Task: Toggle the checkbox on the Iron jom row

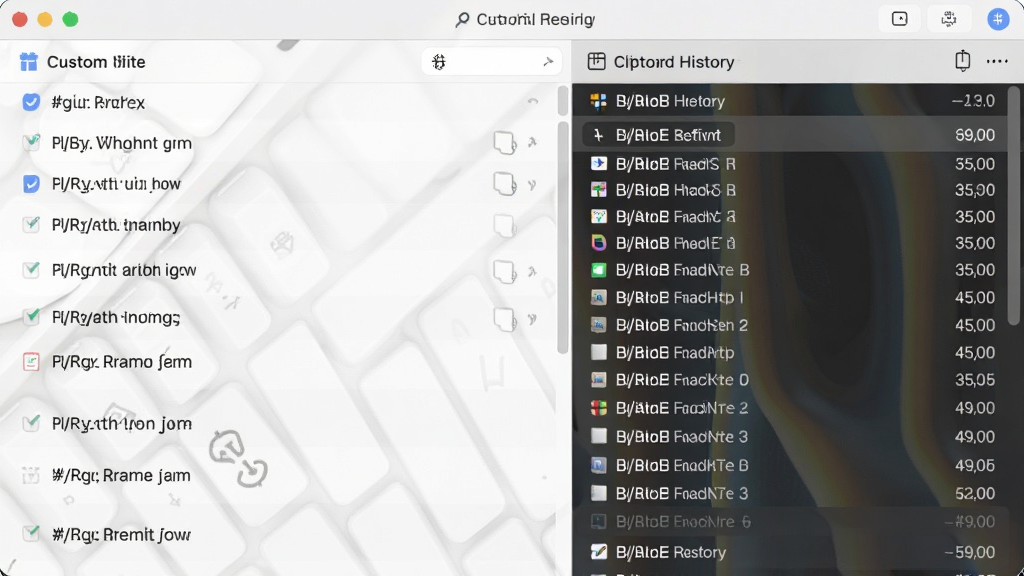Action: coord(31,423)
